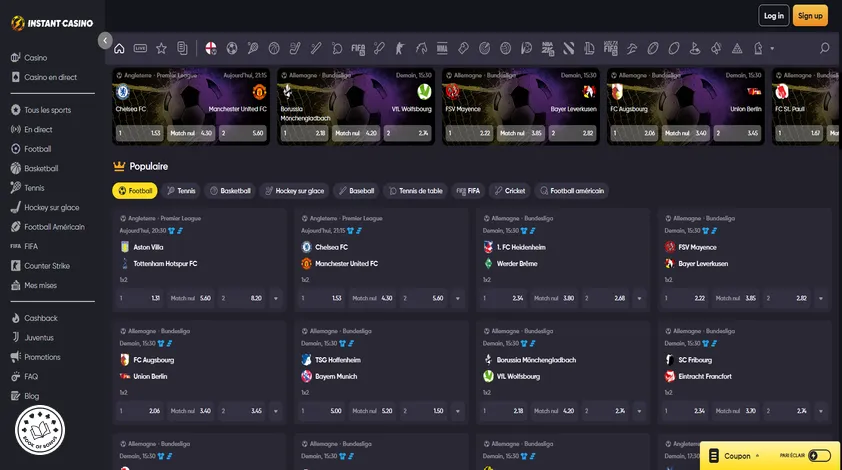842x470 pixels.
Task: Select the soccer ball icon in toolbar
Action: [x=232, y=48]
